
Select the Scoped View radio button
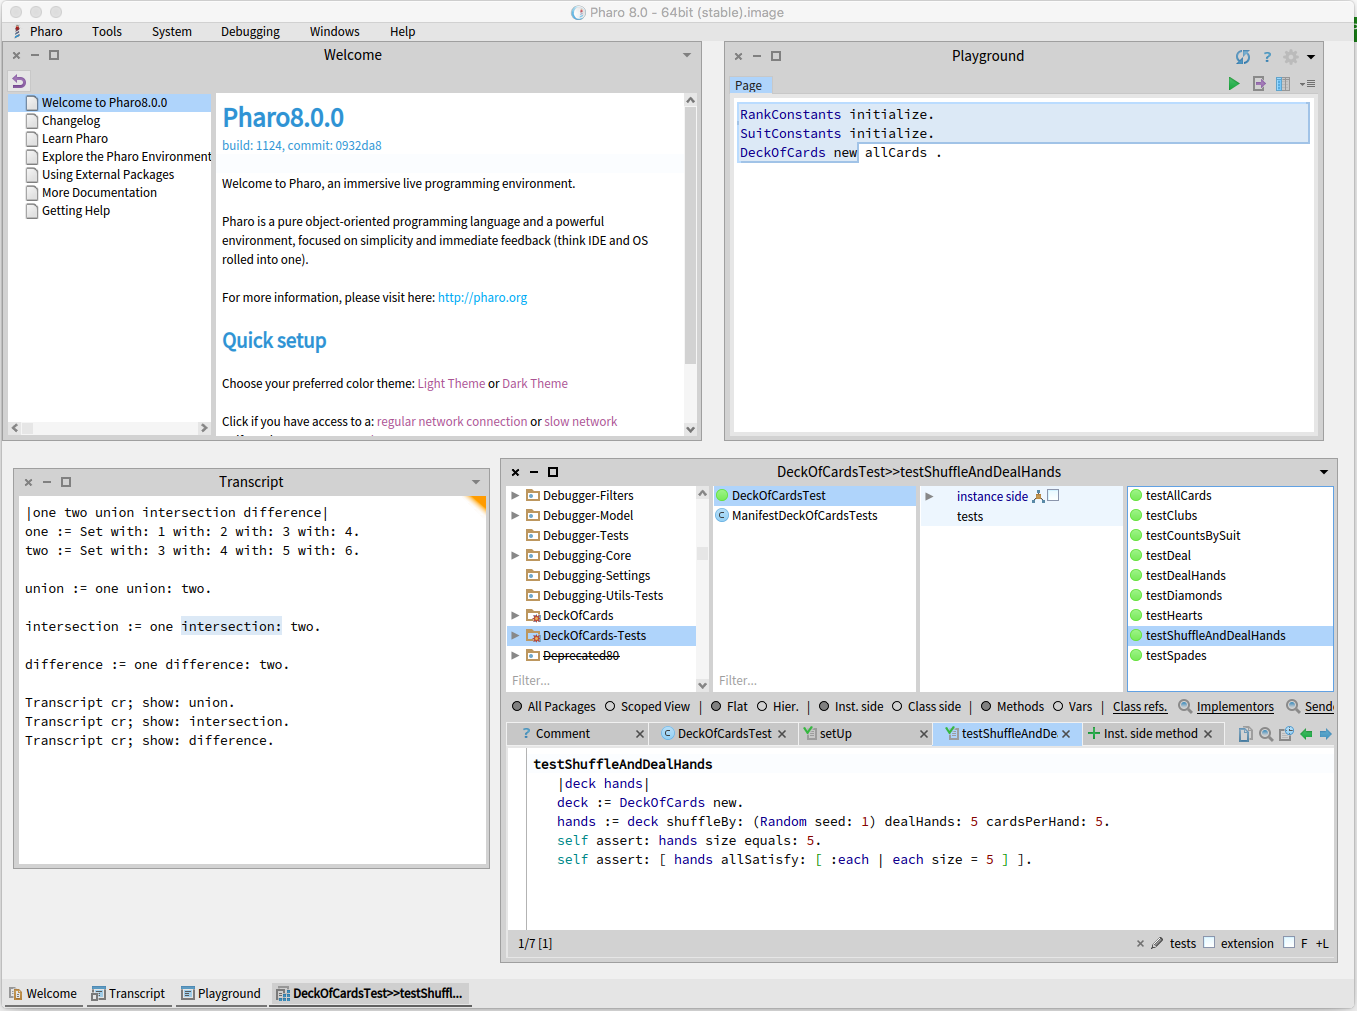(x=610, y=707)
